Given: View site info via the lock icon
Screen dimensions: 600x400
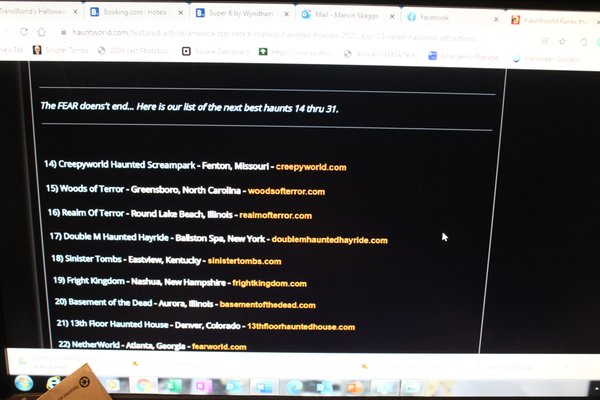Looking at the screenshot, I should (64, 32).
